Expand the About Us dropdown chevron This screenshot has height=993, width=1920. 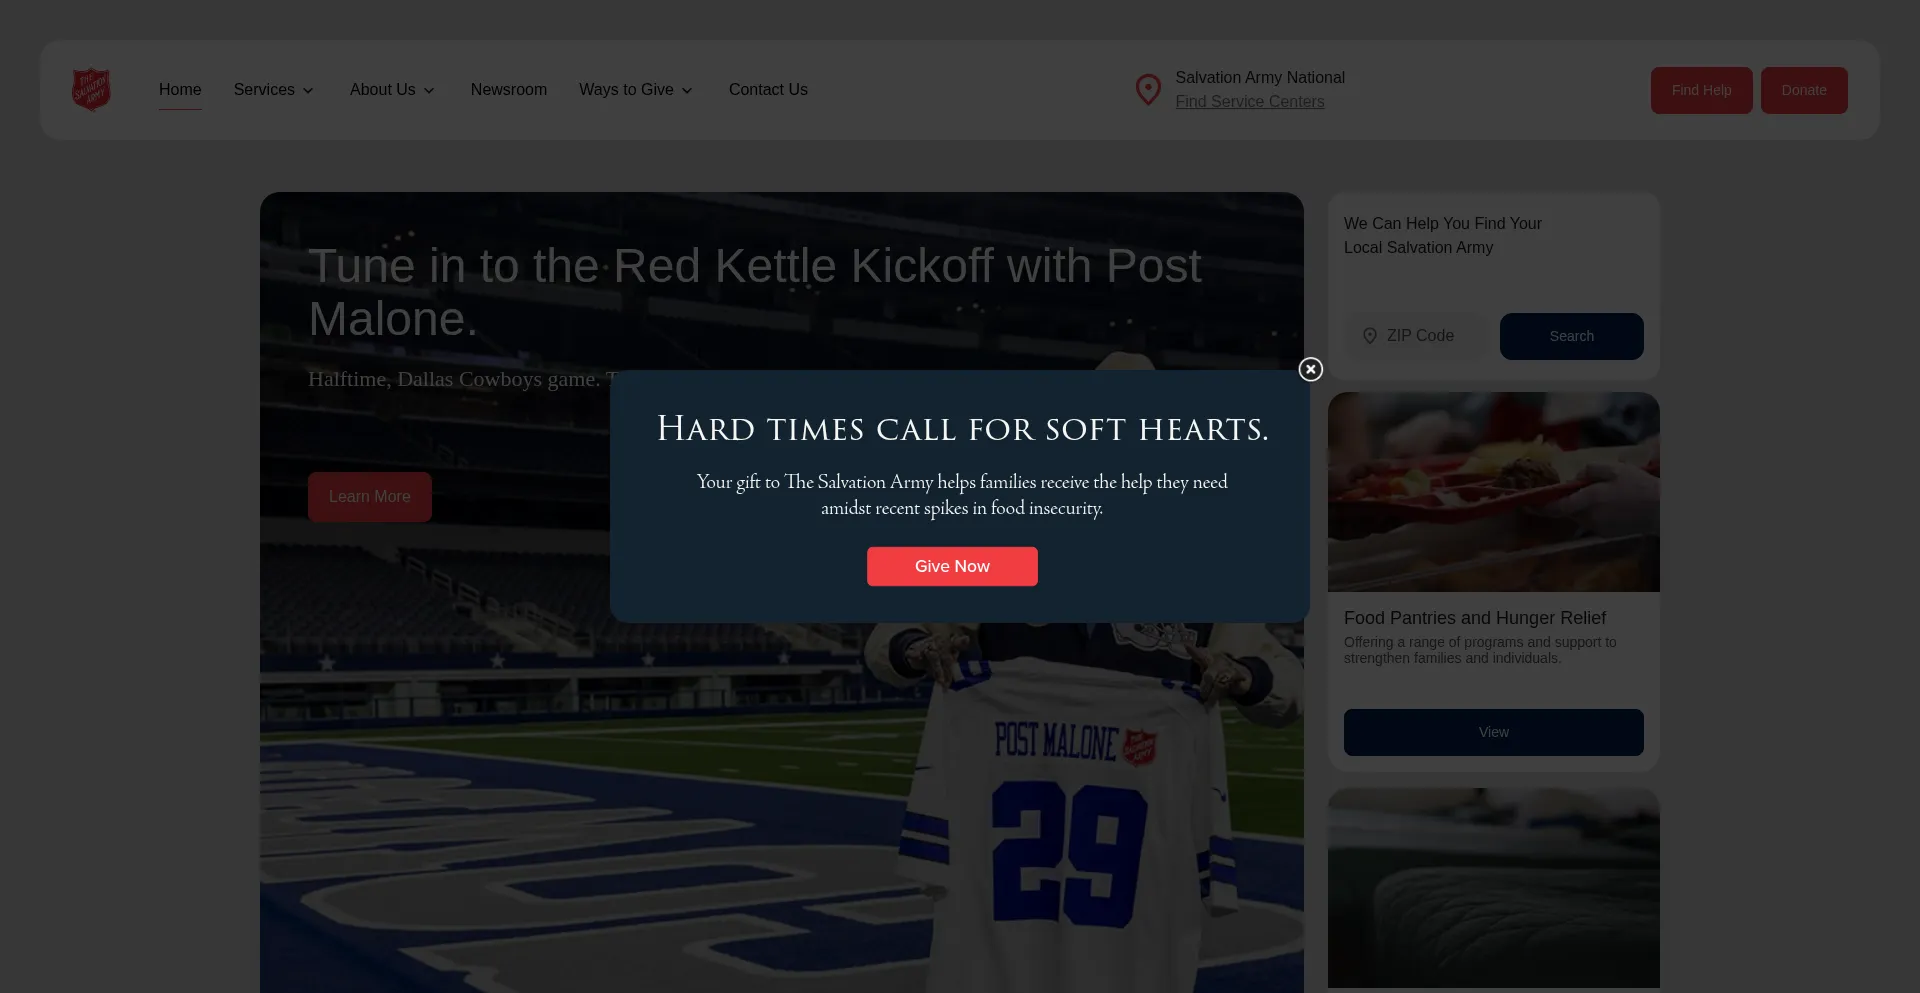click(x=429, y=91)
